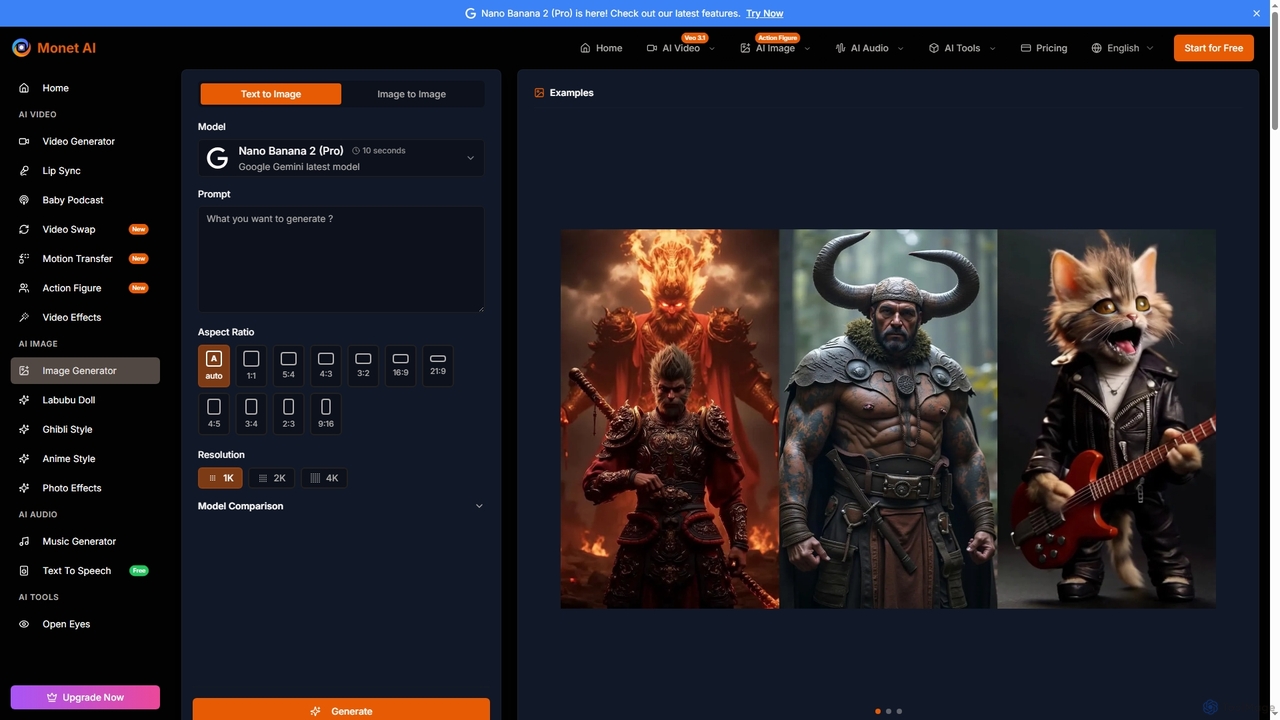Open the AI Video top nav dropdown
Viewport: 1280px width, 720px height.
point(681,48)
